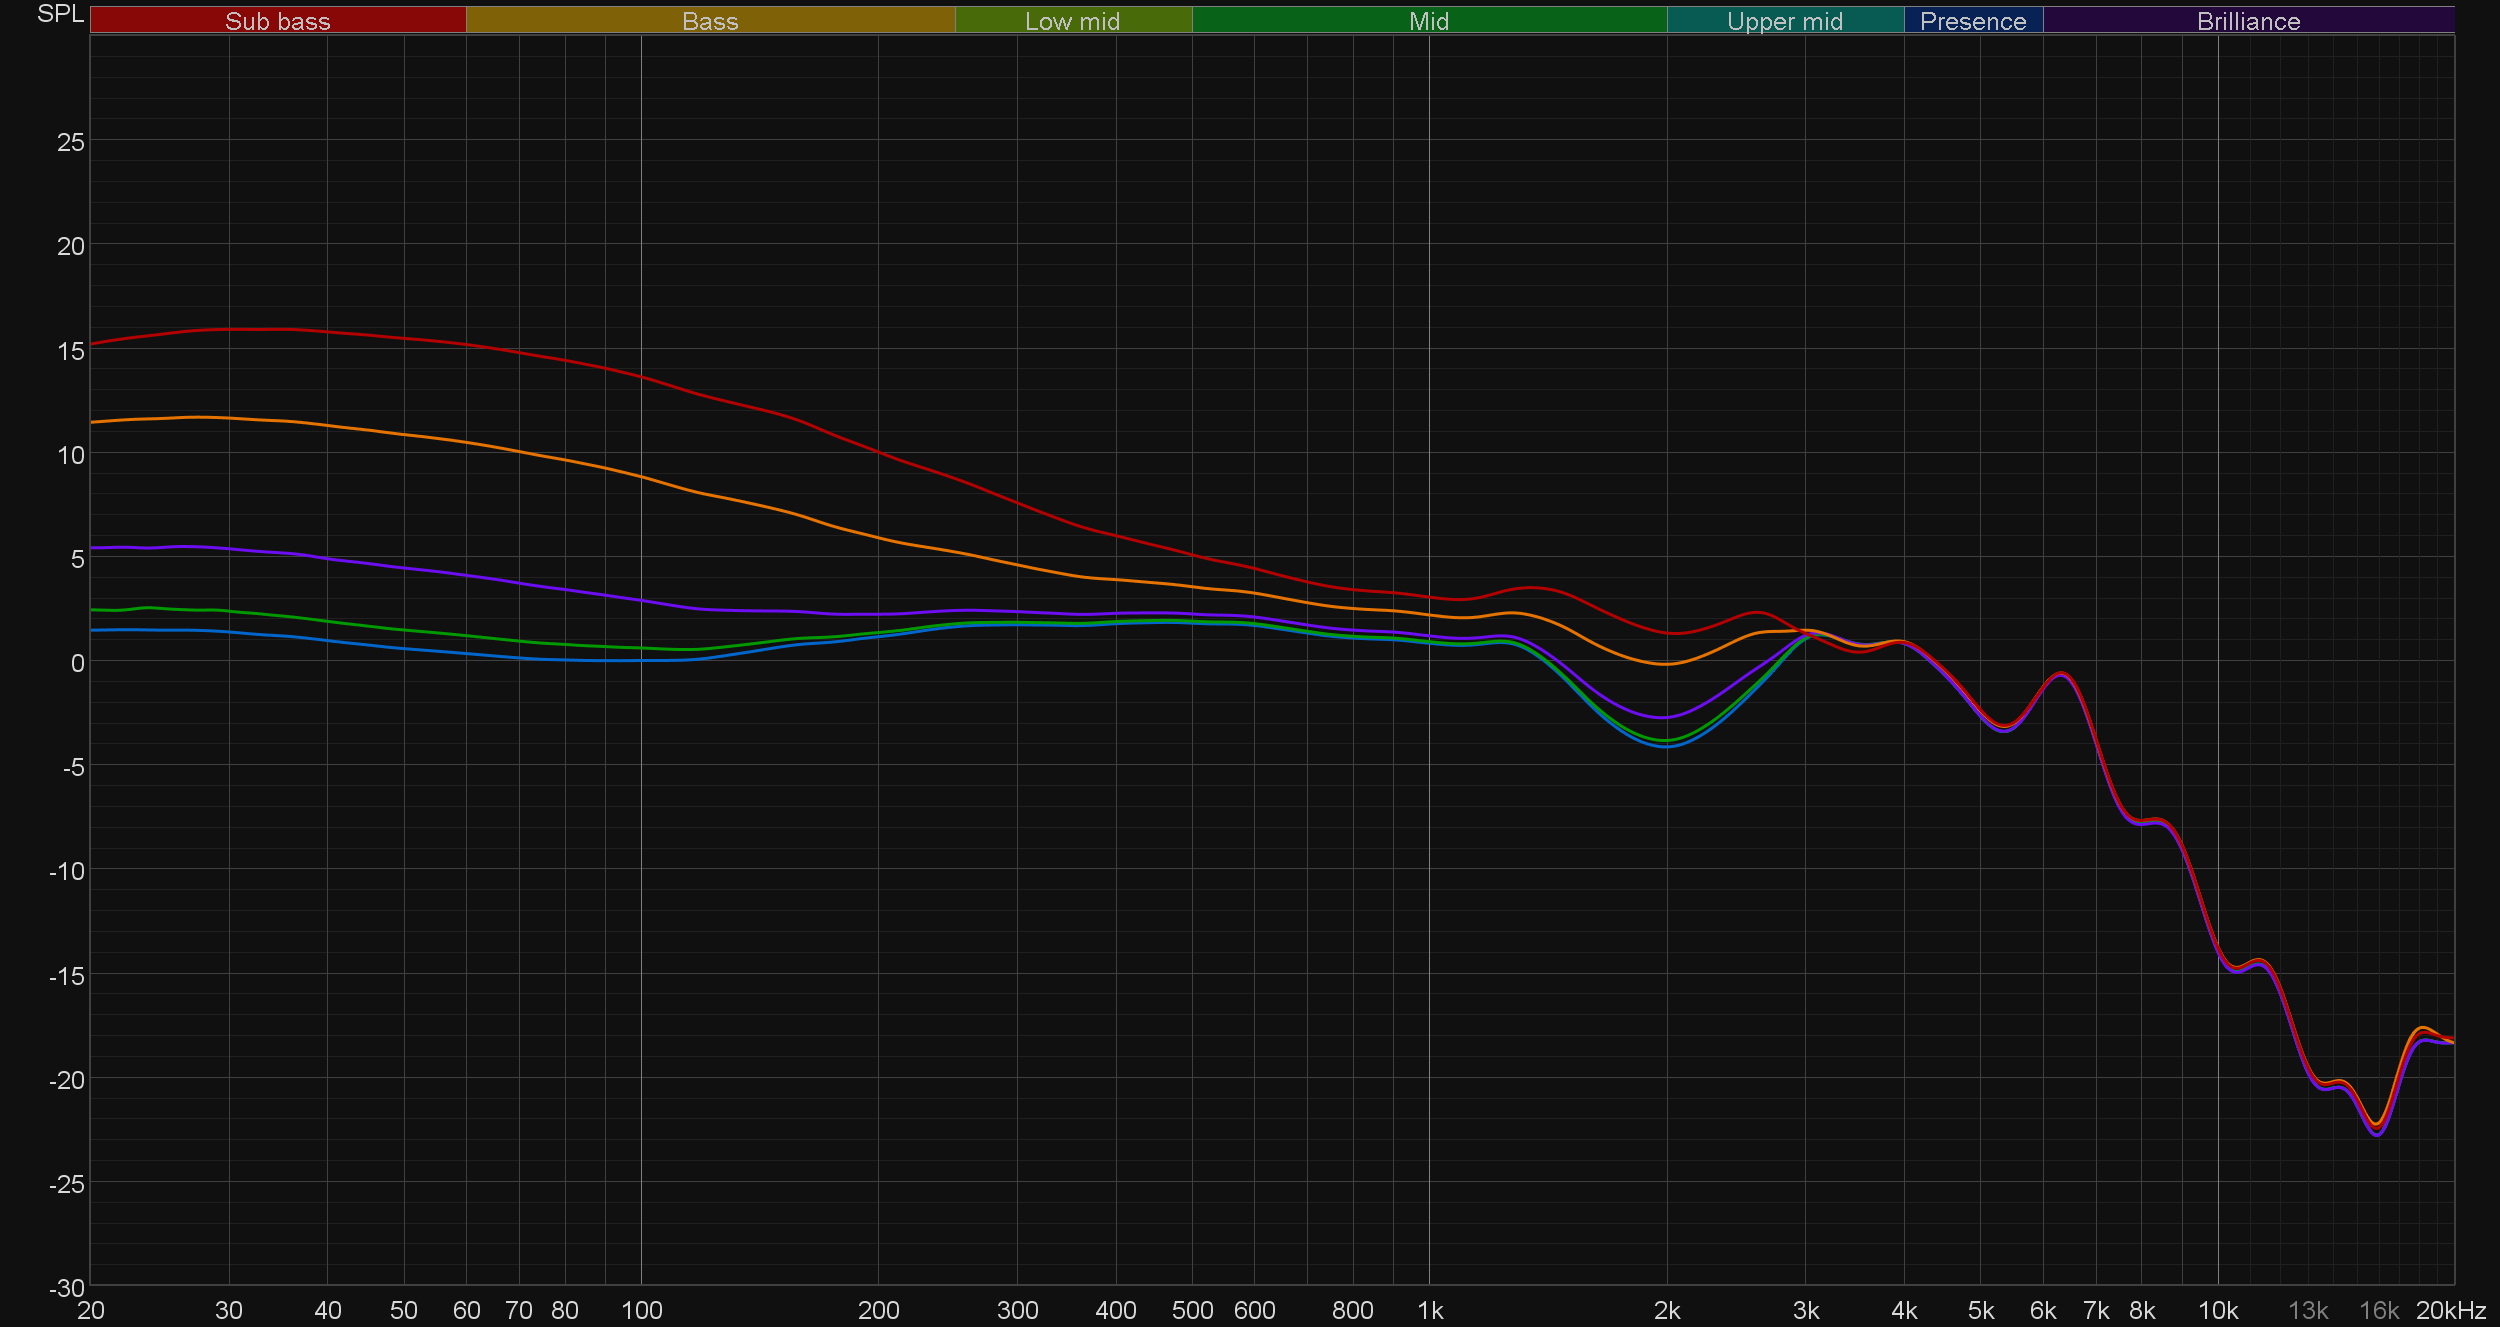Click the 13k frequency axis label
The image size is (2500, 1327).
(x=2308, y=1310)
